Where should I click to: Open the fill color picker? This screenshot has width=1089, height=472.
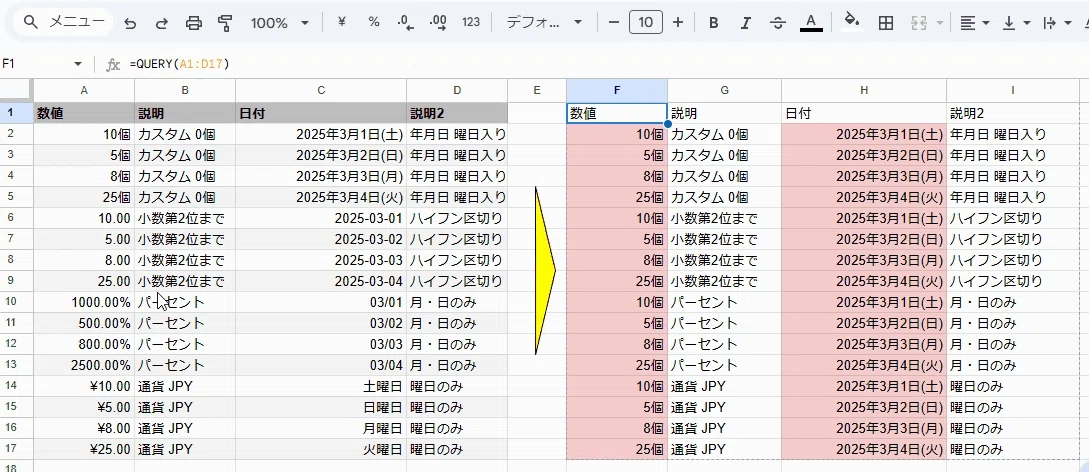[852, 22]
